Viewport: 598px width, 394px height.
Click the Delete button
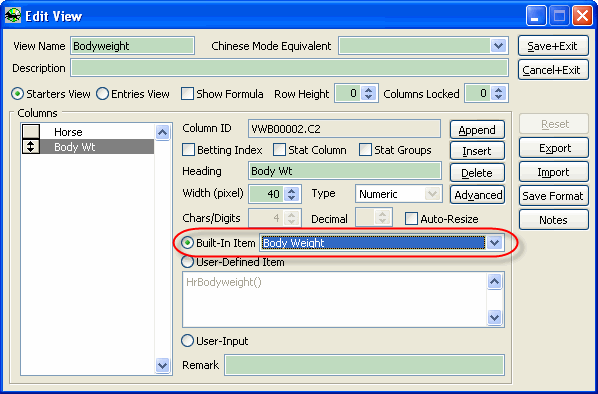tap(477, 173)
